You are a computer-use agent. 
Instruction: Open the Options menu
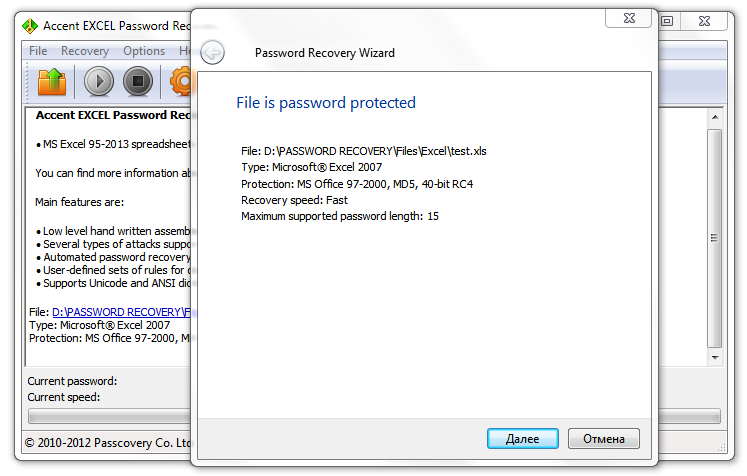(x=144, y=51)
